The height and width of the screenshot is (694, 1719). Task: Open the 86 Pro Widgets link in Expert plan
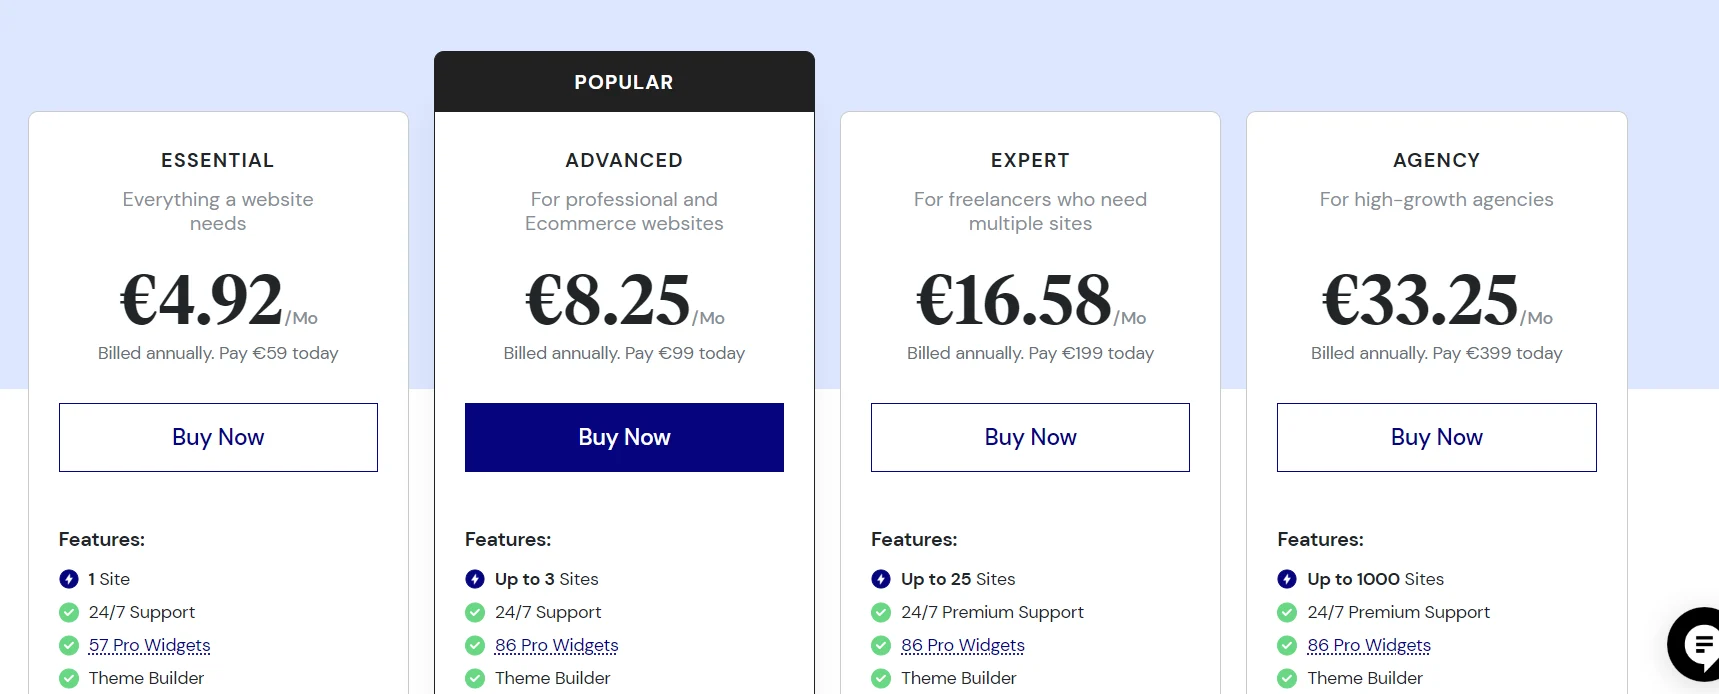pos(962,645)
